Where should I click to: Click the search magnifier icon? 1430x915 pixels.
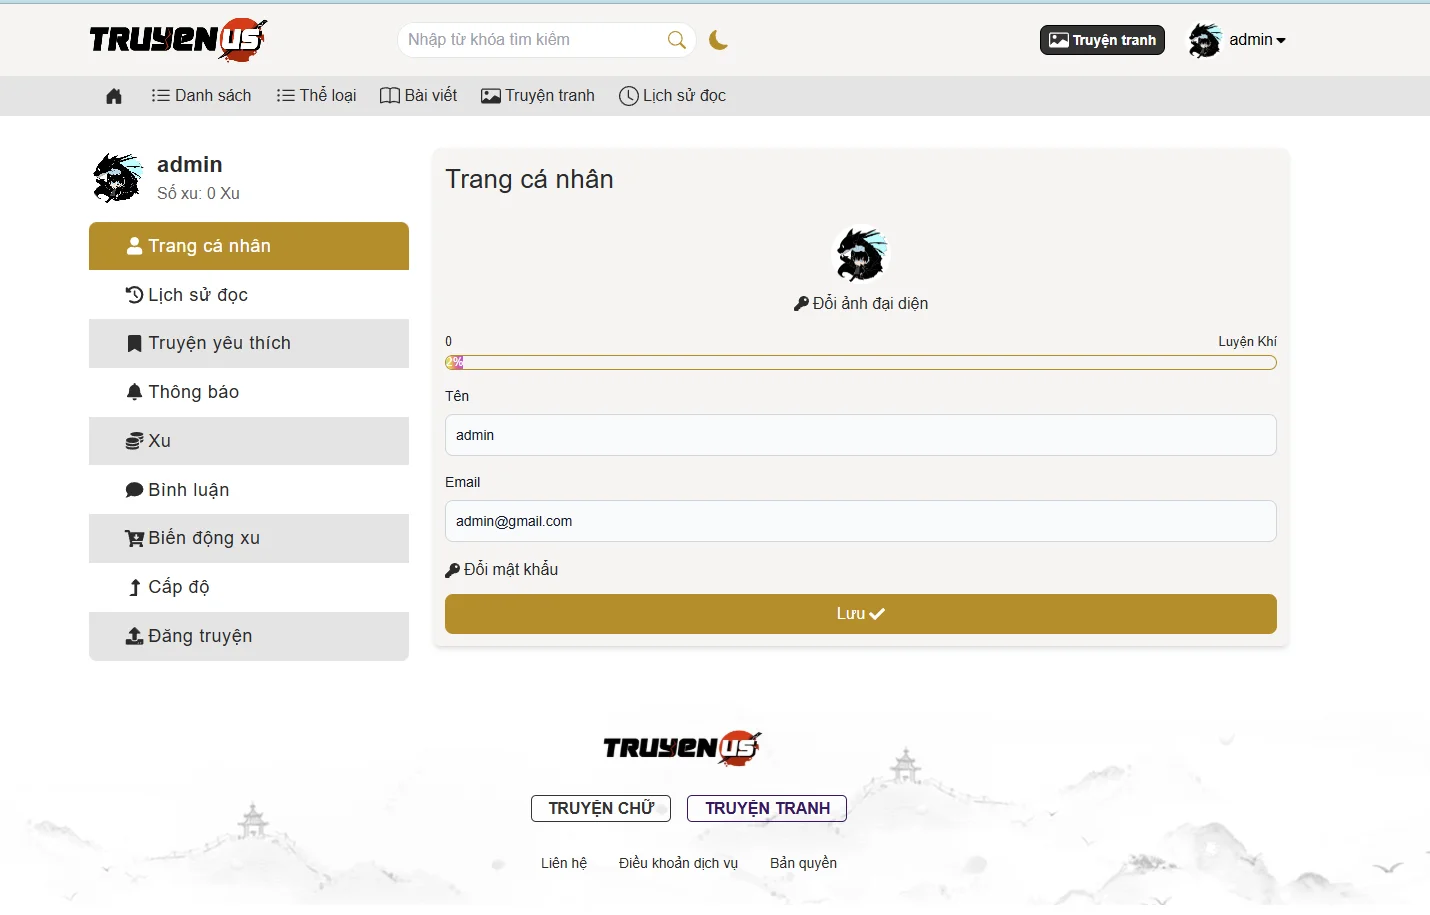coord(677,39)
